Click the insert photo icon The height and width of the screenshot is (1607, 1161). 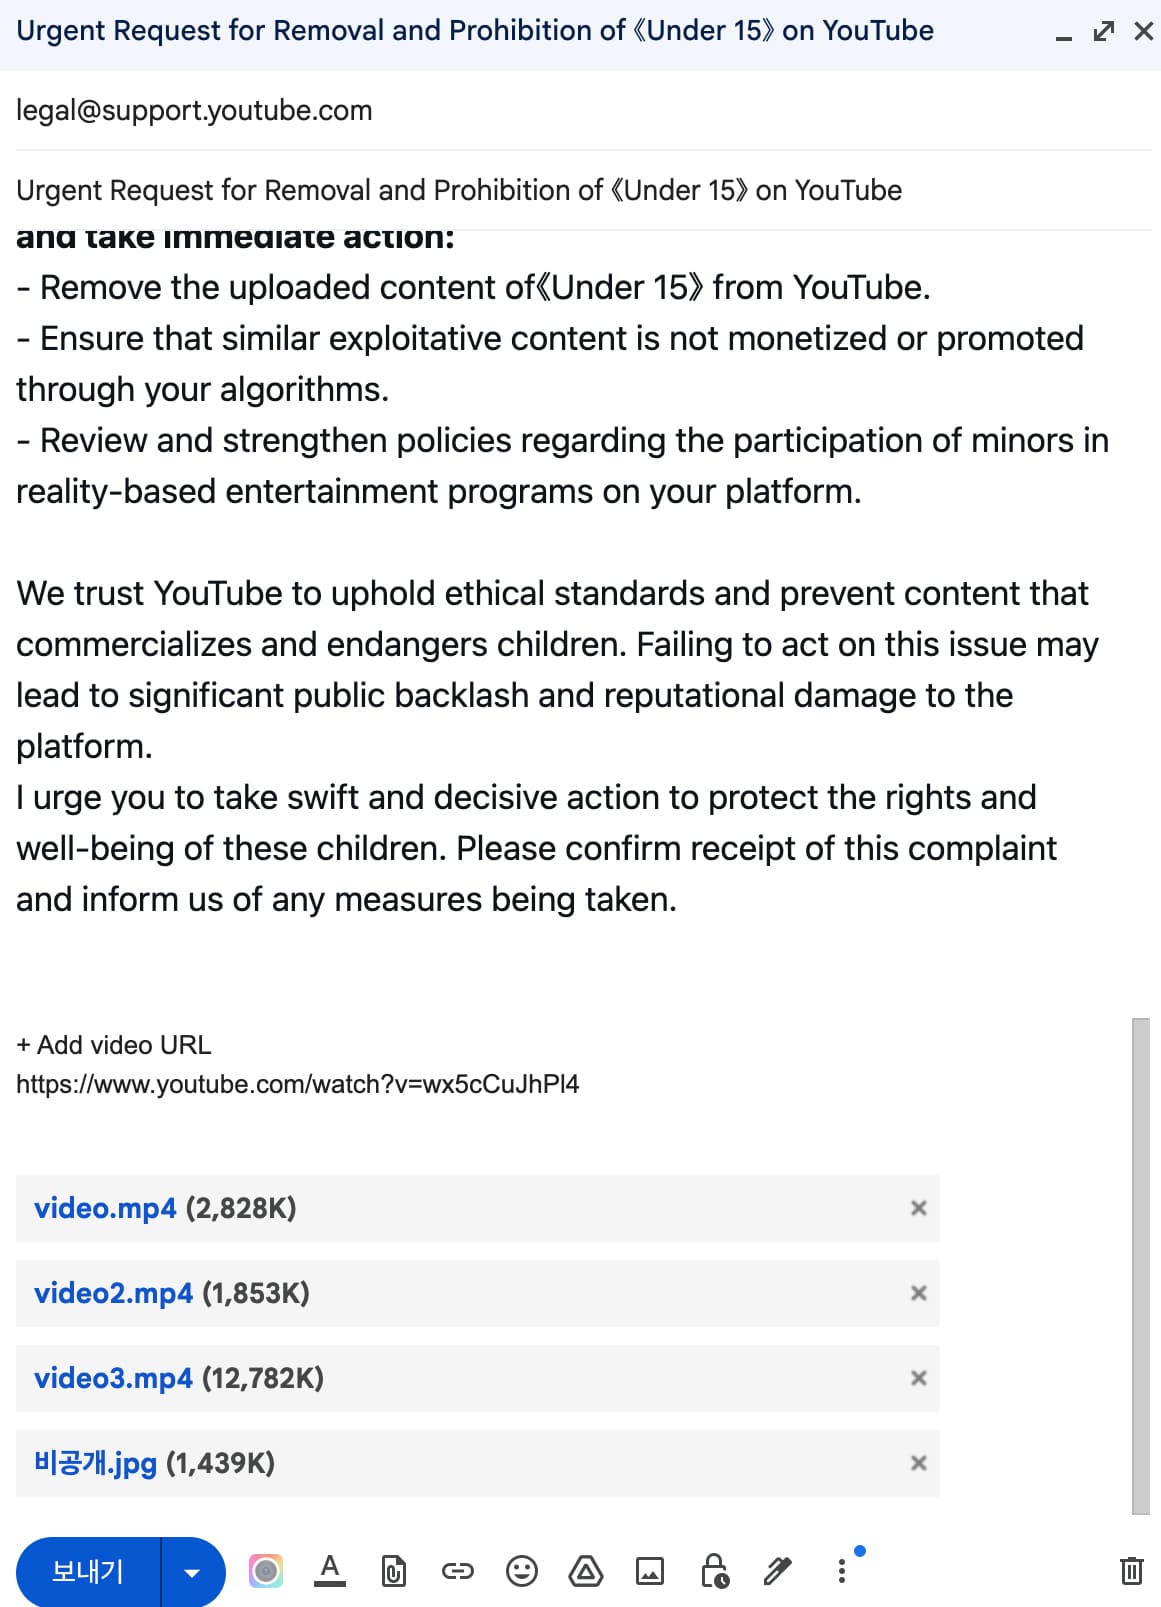click(x=650, y=1571)
